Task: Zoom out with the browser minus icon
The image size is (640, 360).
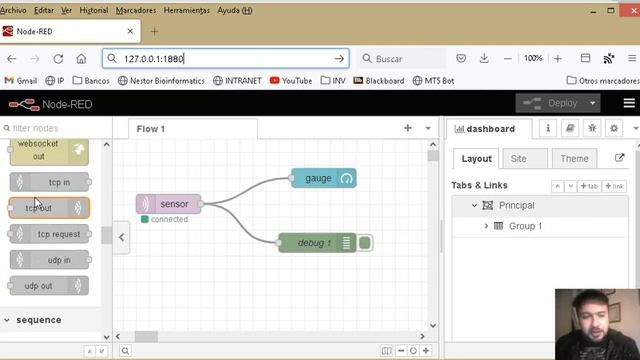Action: click(x=507, y=59)
